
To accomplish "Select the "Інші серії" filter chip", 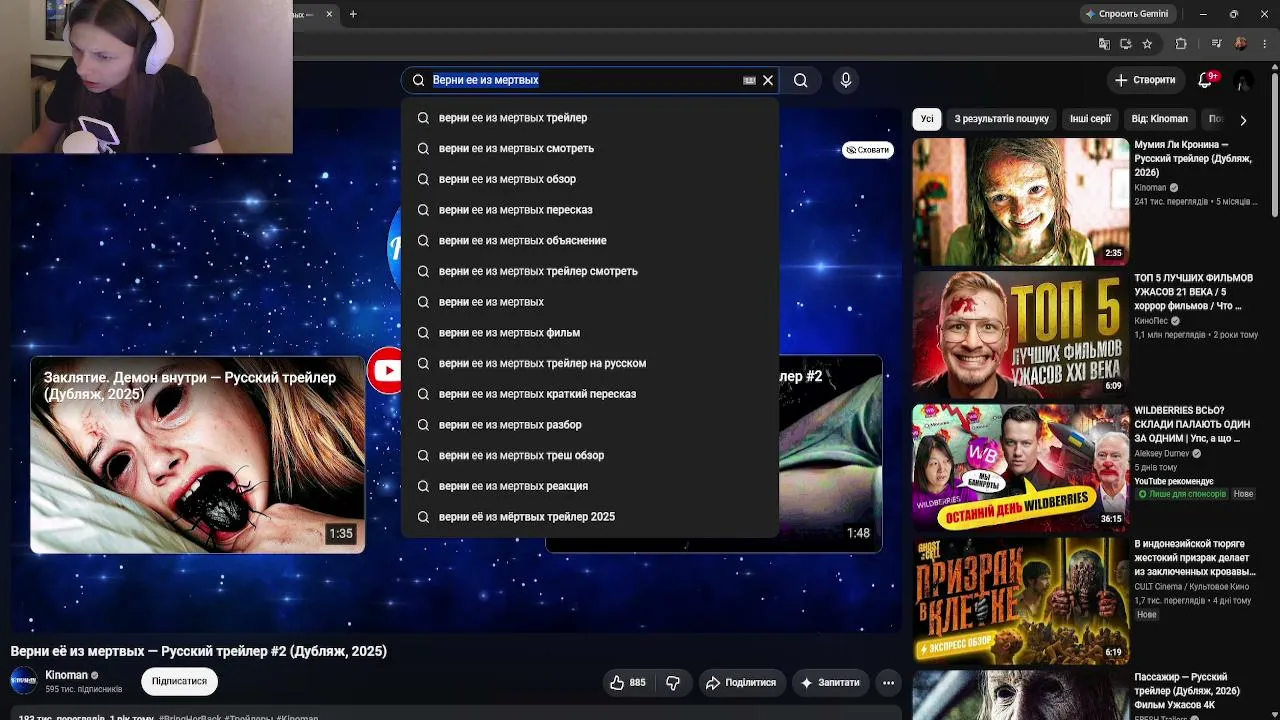I will 1090,119.
